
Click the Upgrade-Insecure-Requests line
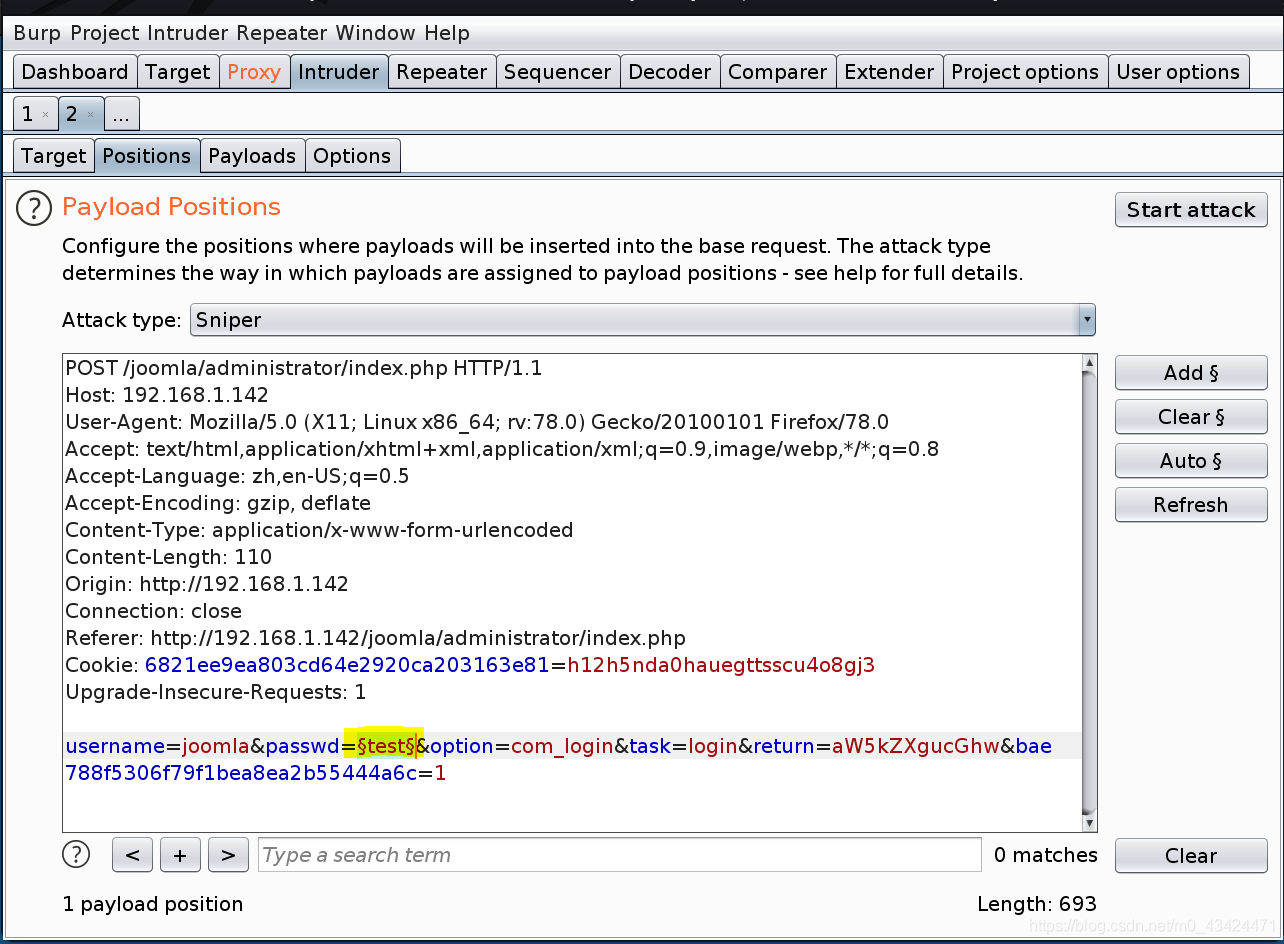coord(215,692)
